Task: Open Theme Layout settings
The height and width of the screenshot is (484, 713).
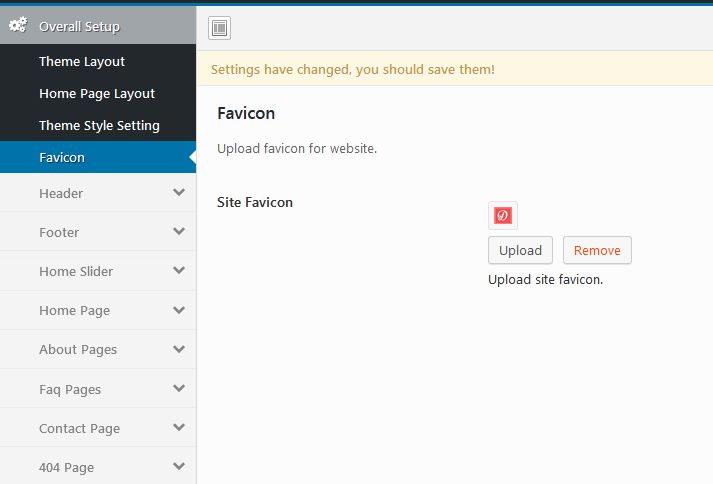Action: tap(82, 61)
